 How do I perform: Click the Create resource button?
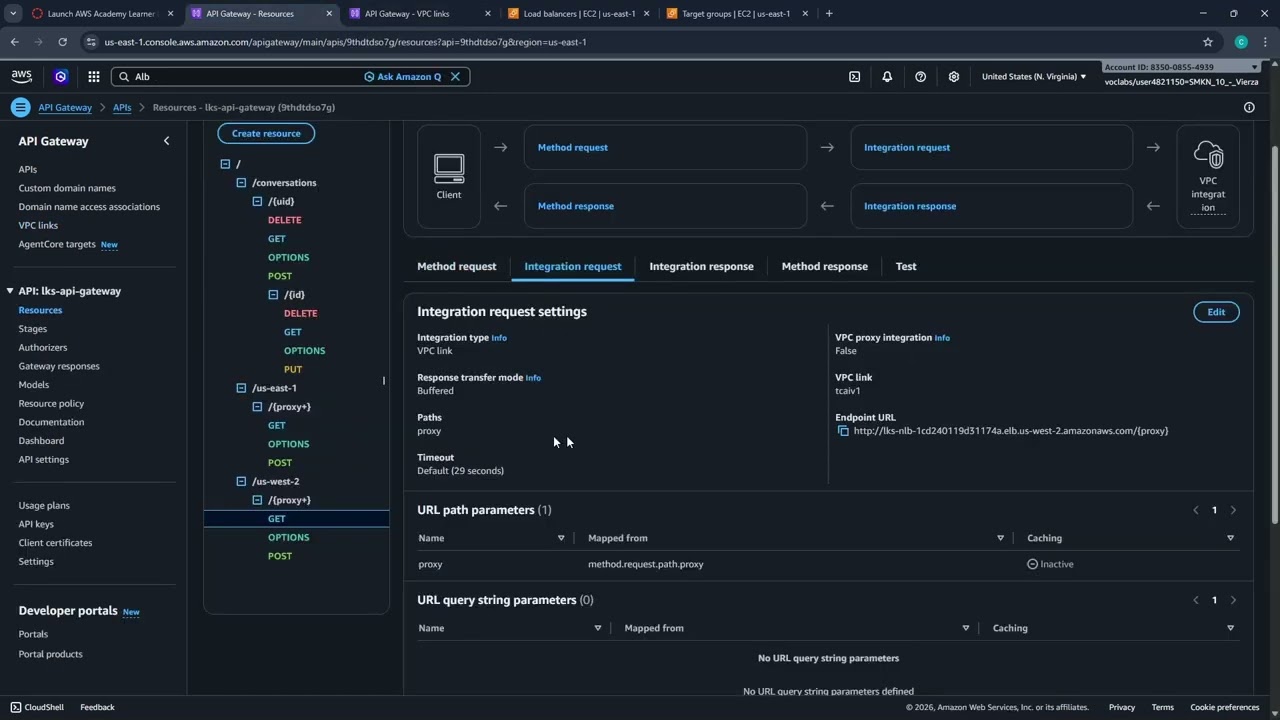coord(266,133)
